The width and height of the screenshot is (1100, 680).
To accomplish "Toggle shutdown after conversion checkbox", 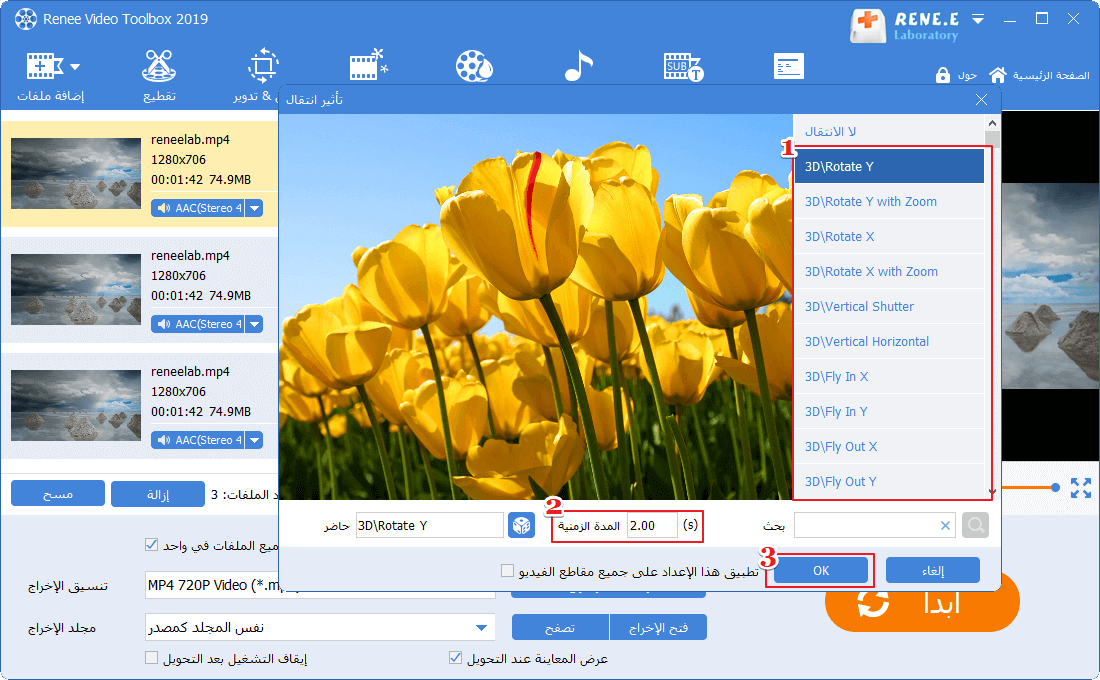I will [x=152, y=658].
